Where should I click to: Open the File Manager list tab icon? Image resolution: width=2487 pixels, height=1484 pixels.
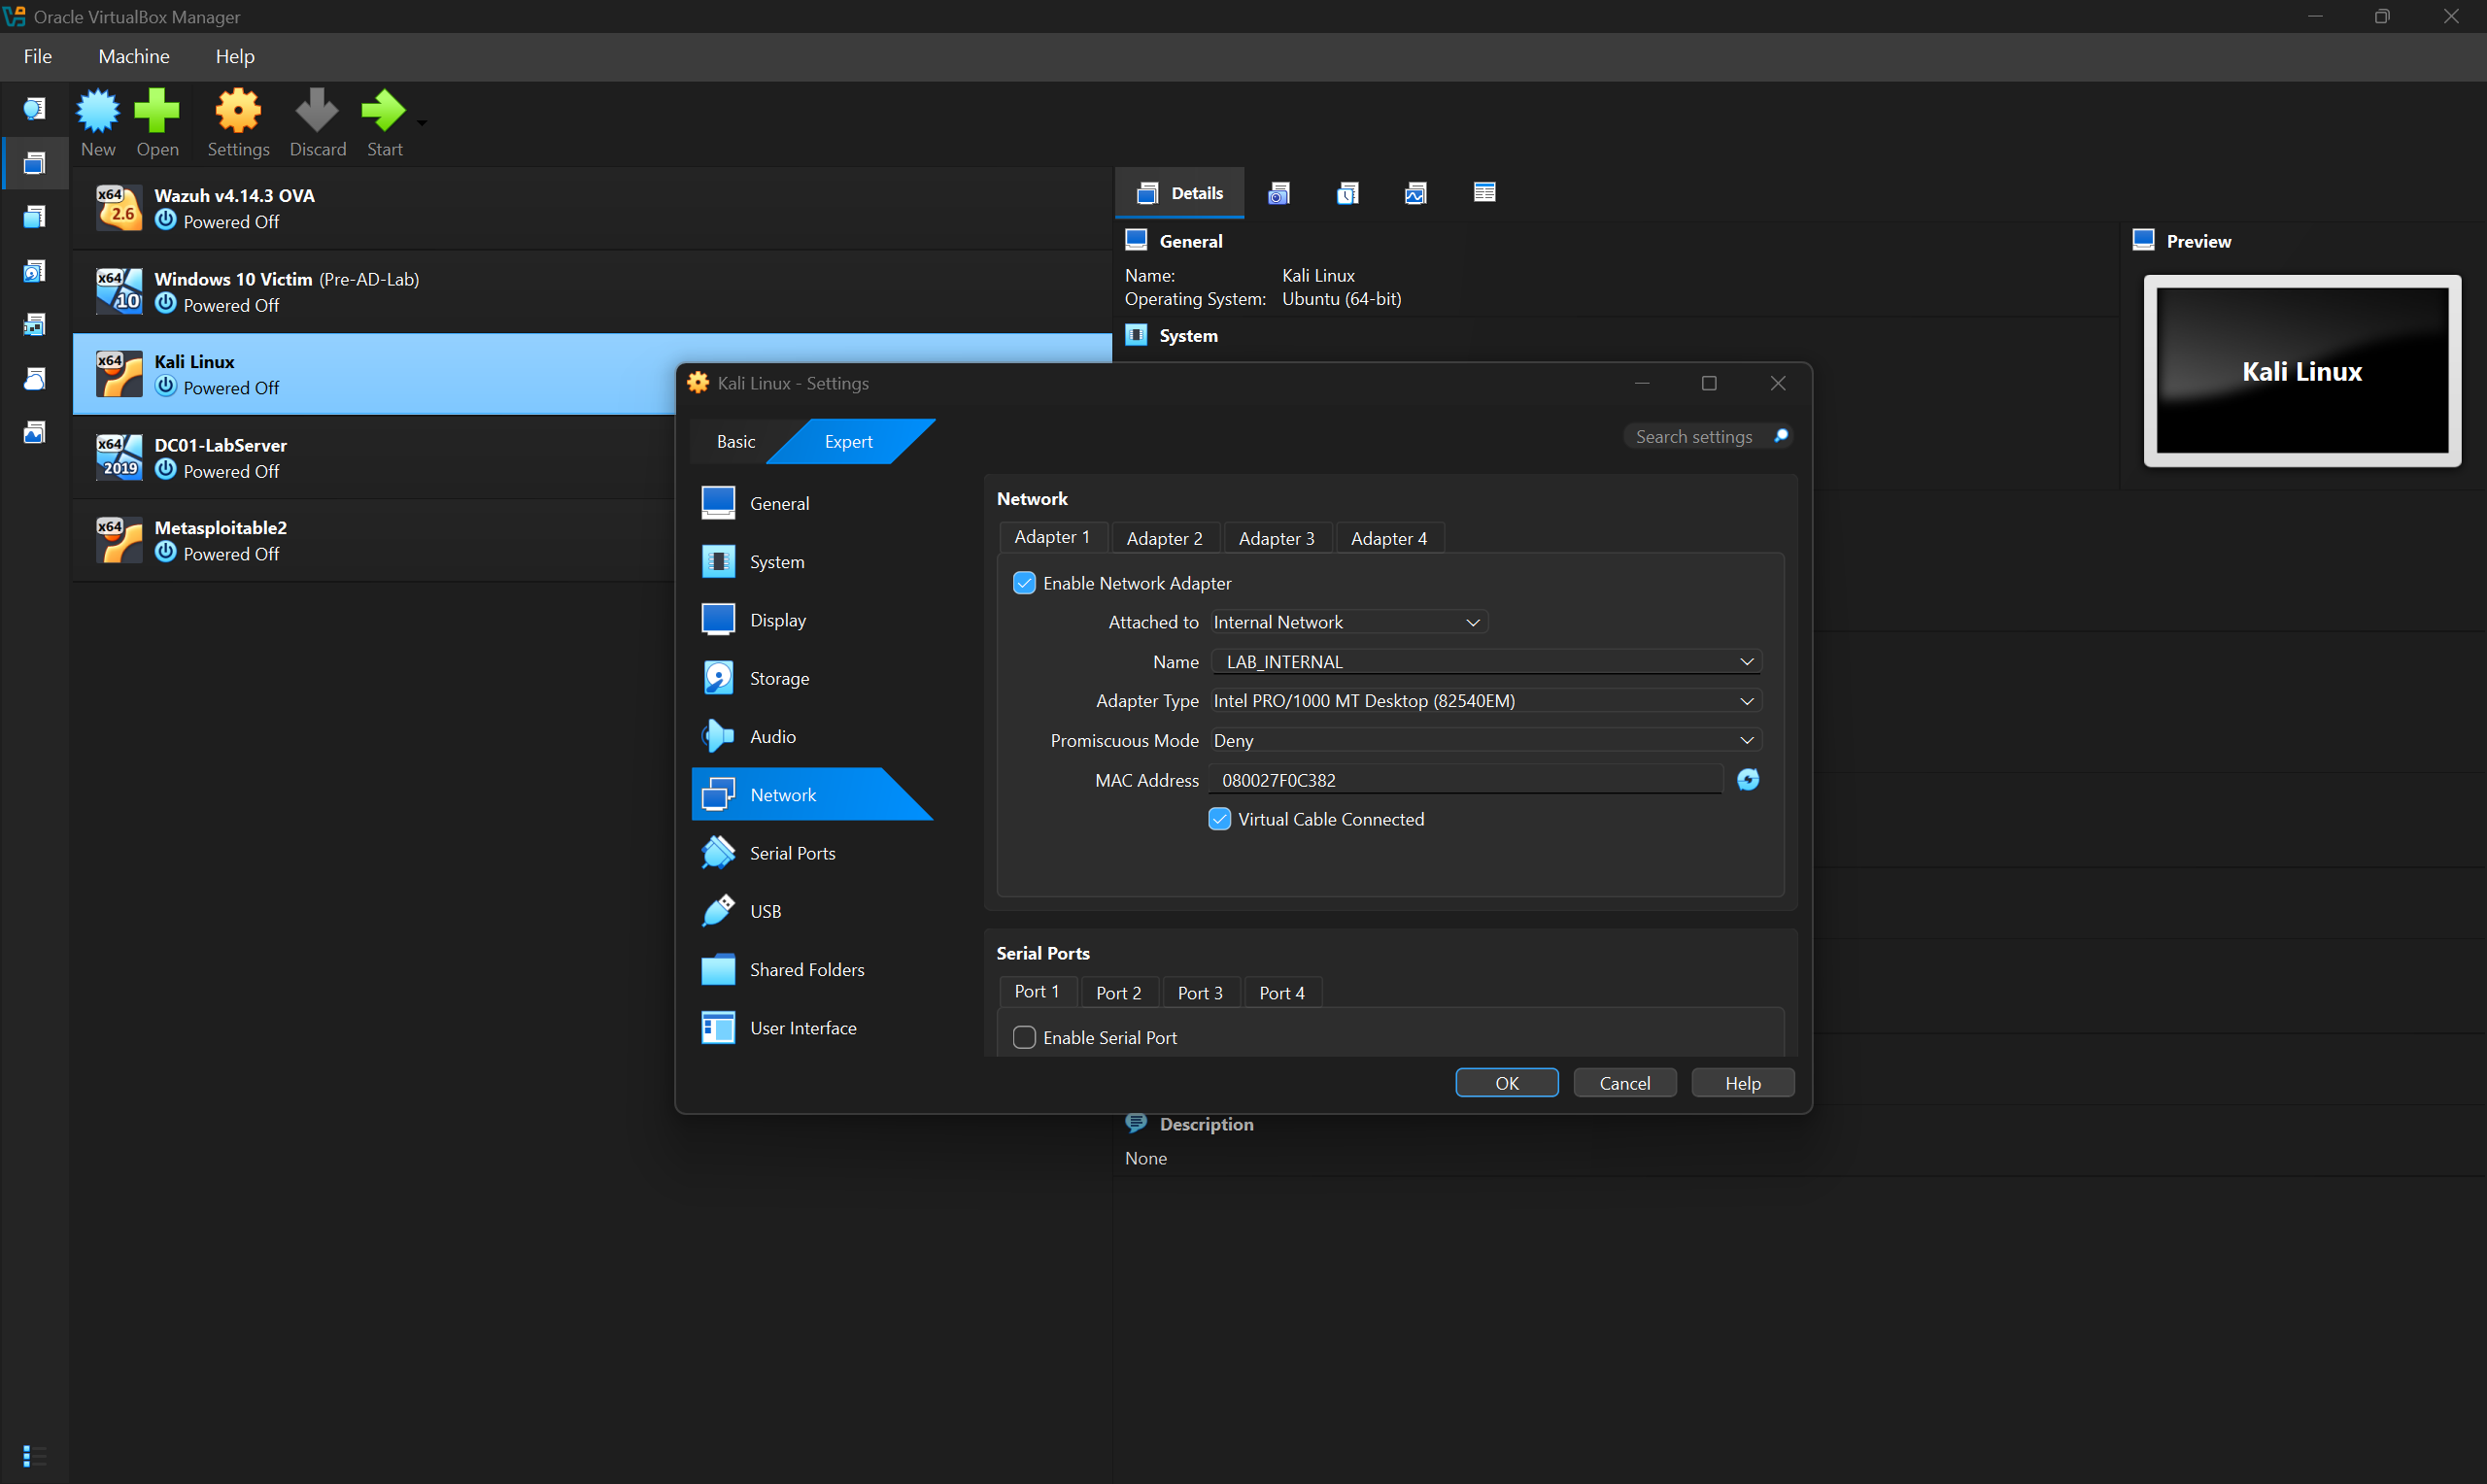point(1485,193)
